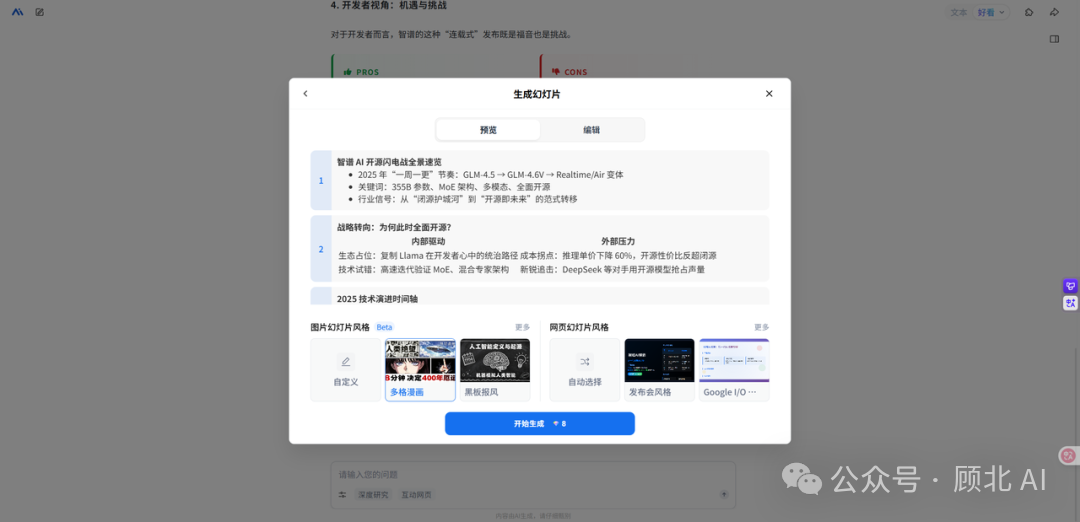Open 更多 for image slide styles
Viewport: 1080px width, 522px height.
pyautogui.click(x=523, y=327)
